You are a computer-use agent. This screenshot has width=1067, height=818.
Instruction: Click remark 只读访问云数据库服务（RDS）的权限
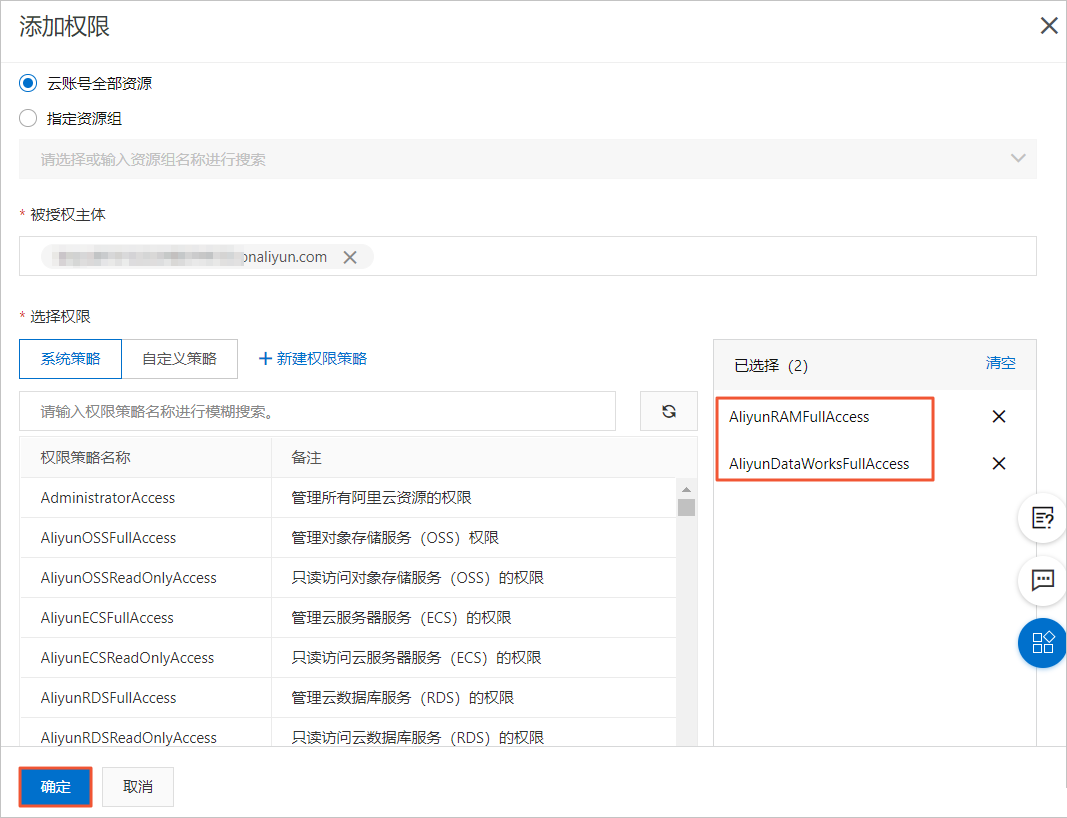point(417,738)
